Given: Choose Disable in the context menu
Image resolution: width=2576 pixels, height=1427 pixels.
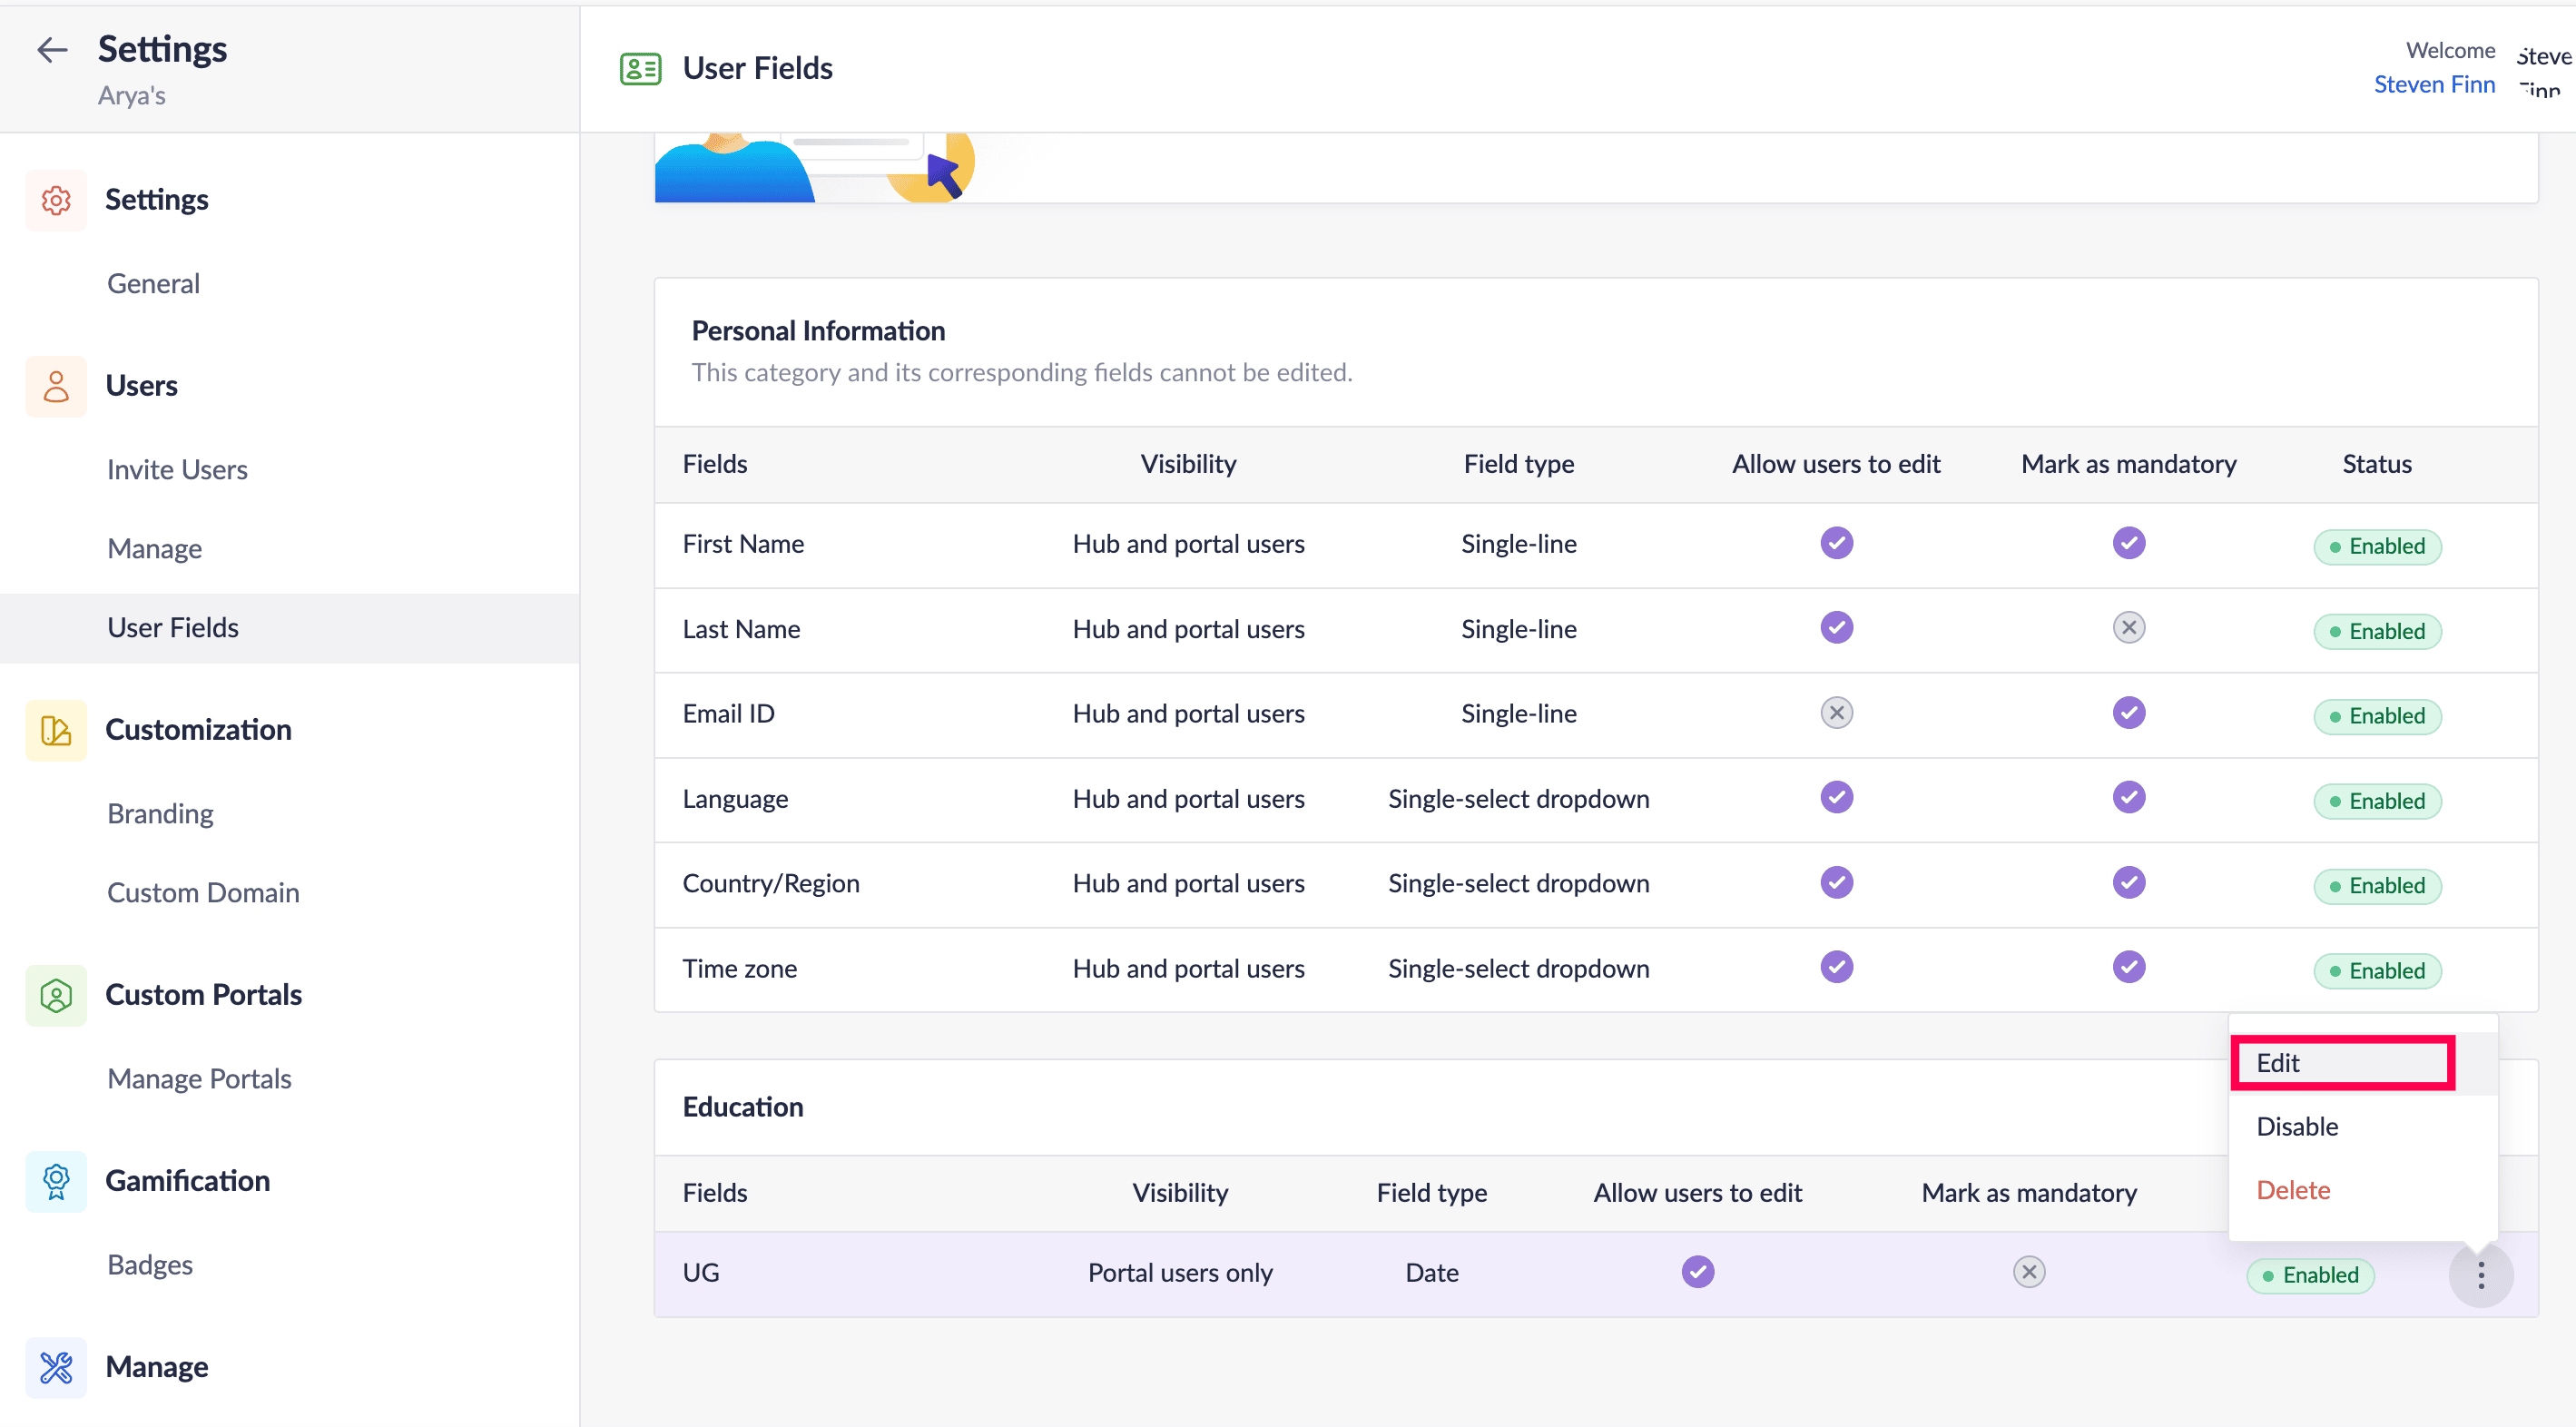Looking at the screenshot, I should [2297, 1127].
